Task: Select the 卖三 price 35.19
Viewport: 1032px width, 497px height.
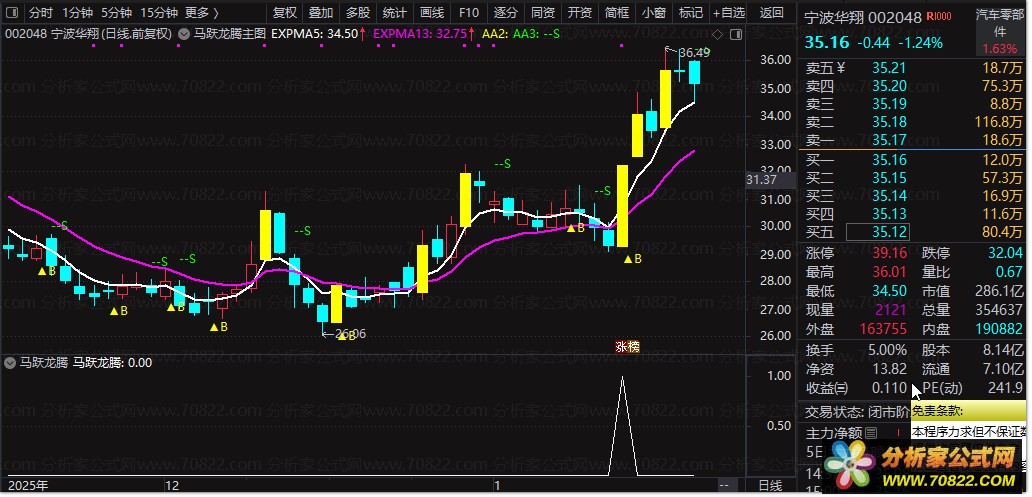Action: click(889, 104)
